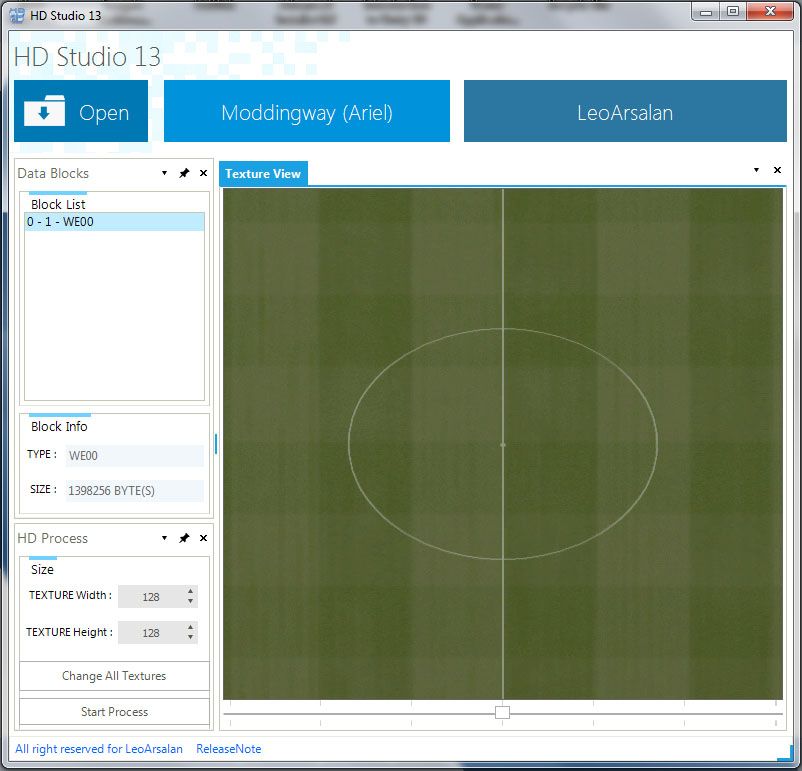This screenshot has width=802, height=771.
Task: Click the zoom slider thumb below texture
Action: pyautogui.click(x=502, y=712)
